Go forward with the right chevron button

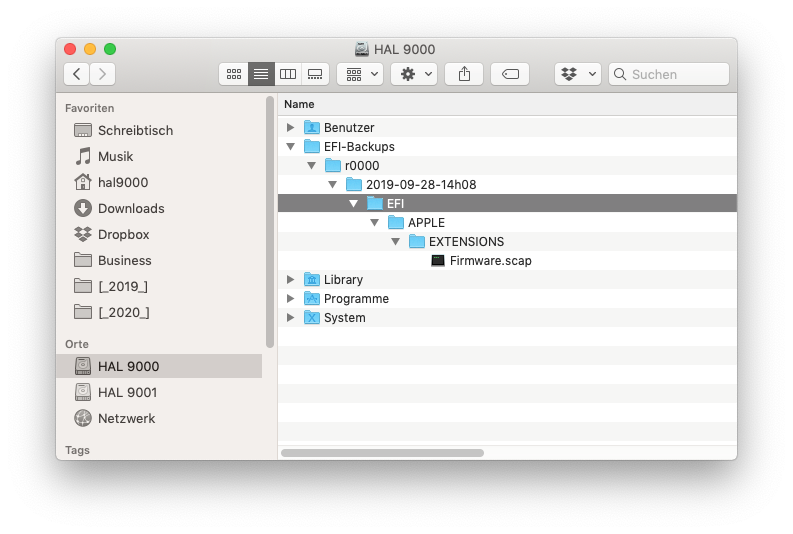pyautogui.click(x=103, y=74)
